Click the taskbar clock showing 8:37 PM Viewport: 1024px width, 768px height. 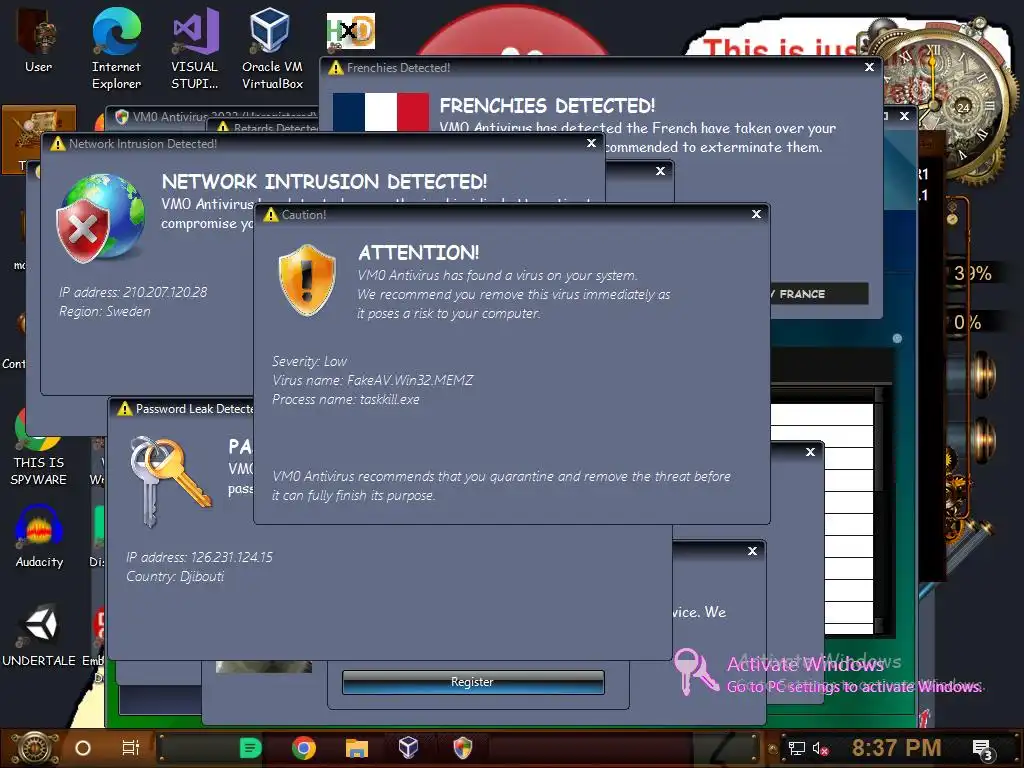[x=897, y=748]
